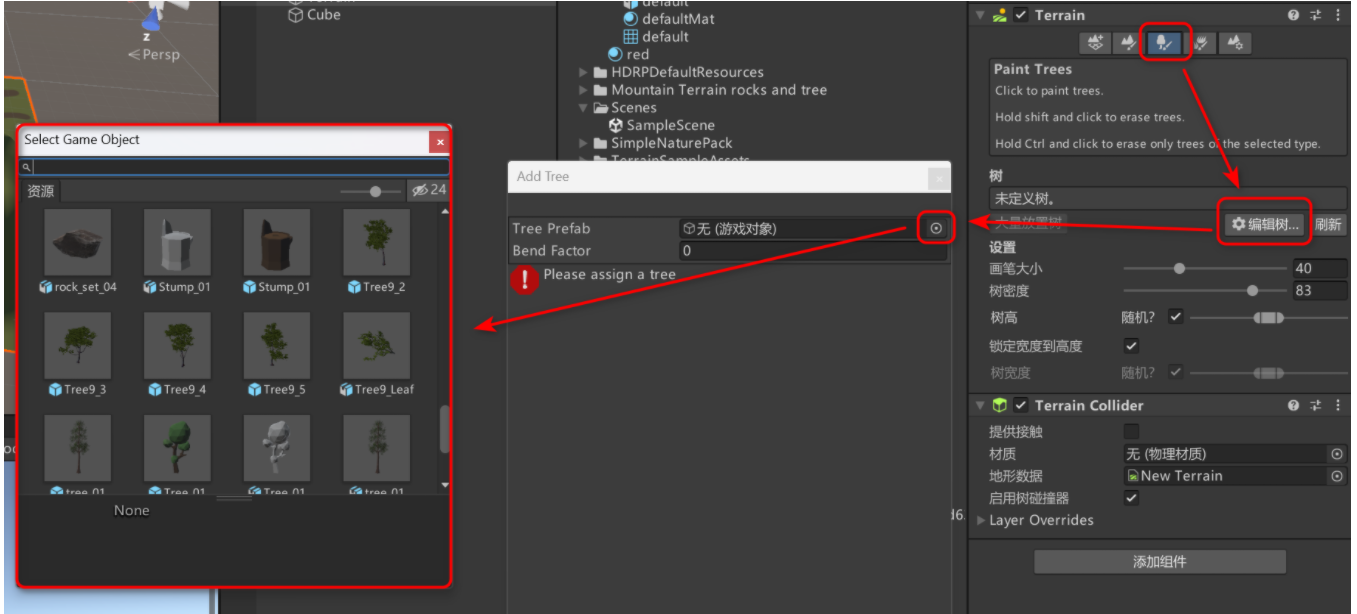The image size is (1357, 614).
Task: Open the Terrain component more-options menu
Action: pos(1338,15)
